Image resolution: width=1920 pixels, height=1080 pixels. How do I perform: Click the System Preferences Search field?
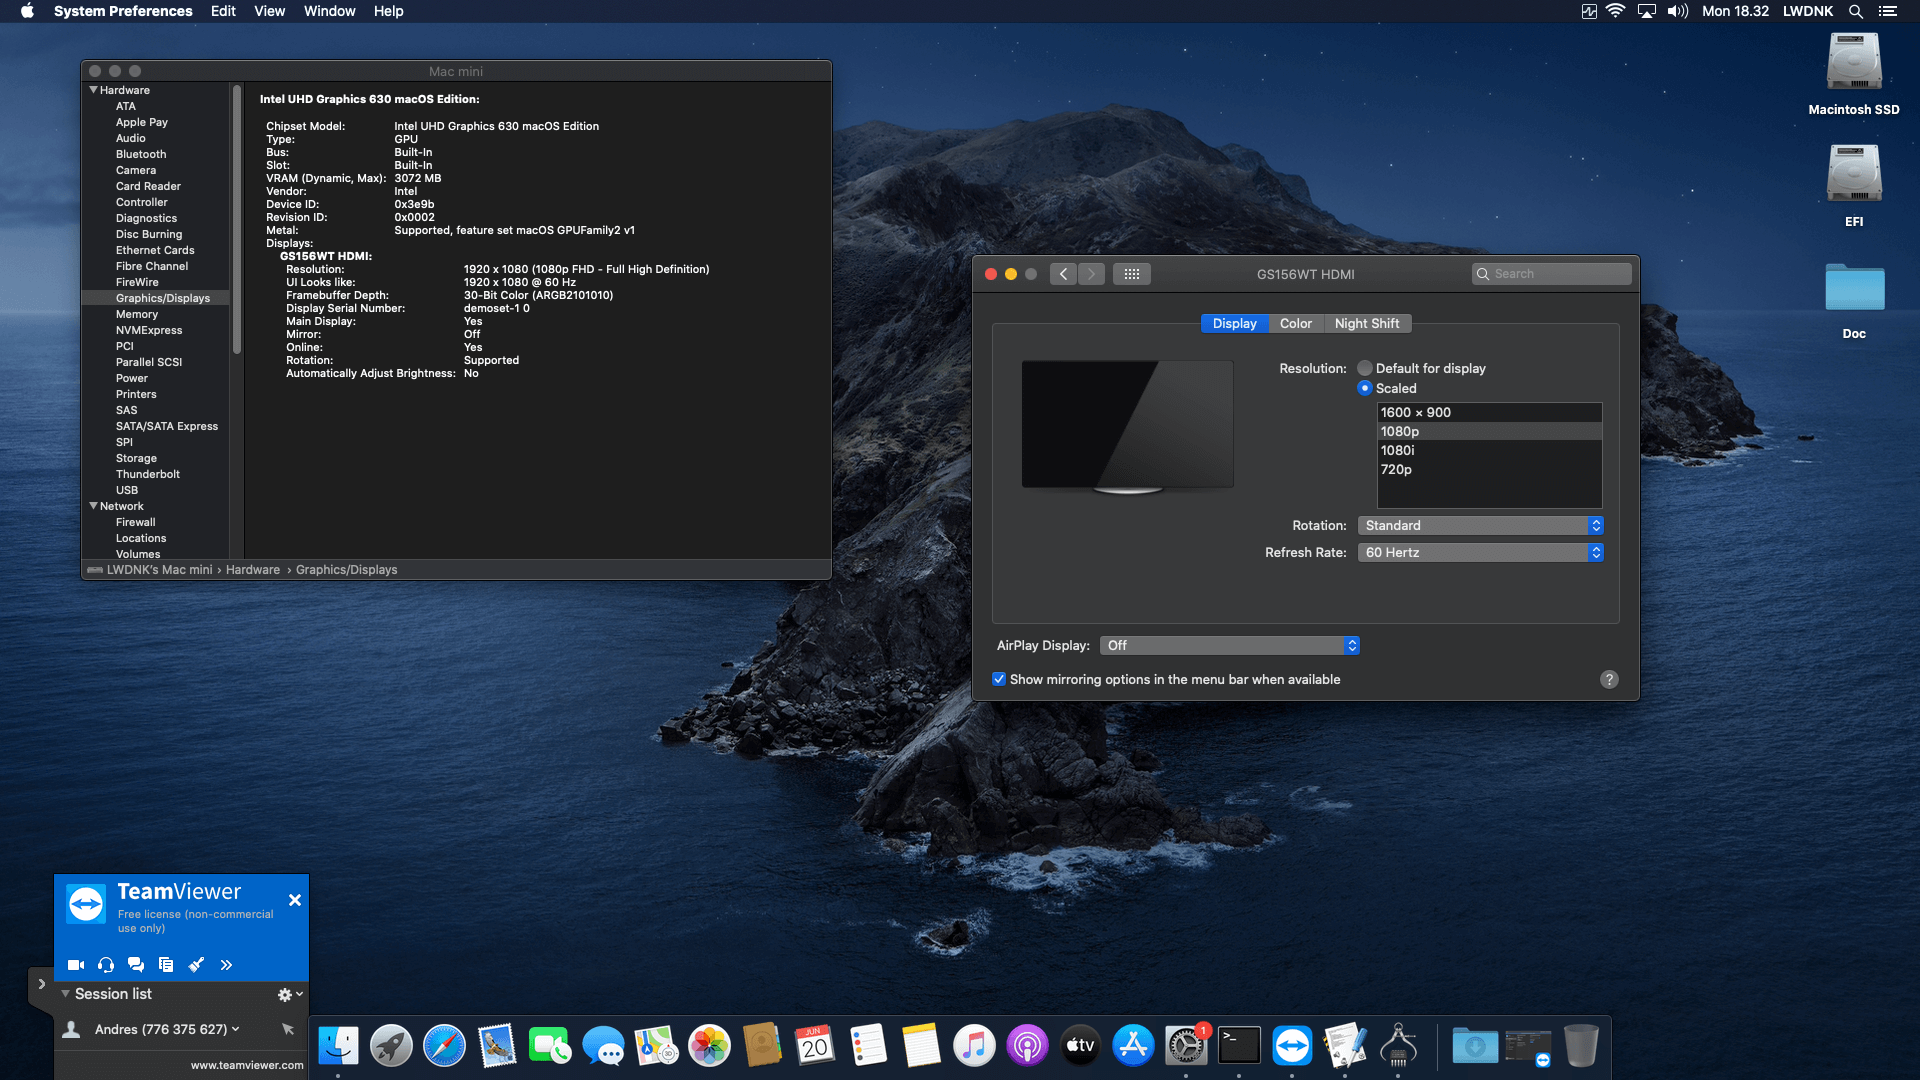pyautogui.click(x=1551, y=274)
